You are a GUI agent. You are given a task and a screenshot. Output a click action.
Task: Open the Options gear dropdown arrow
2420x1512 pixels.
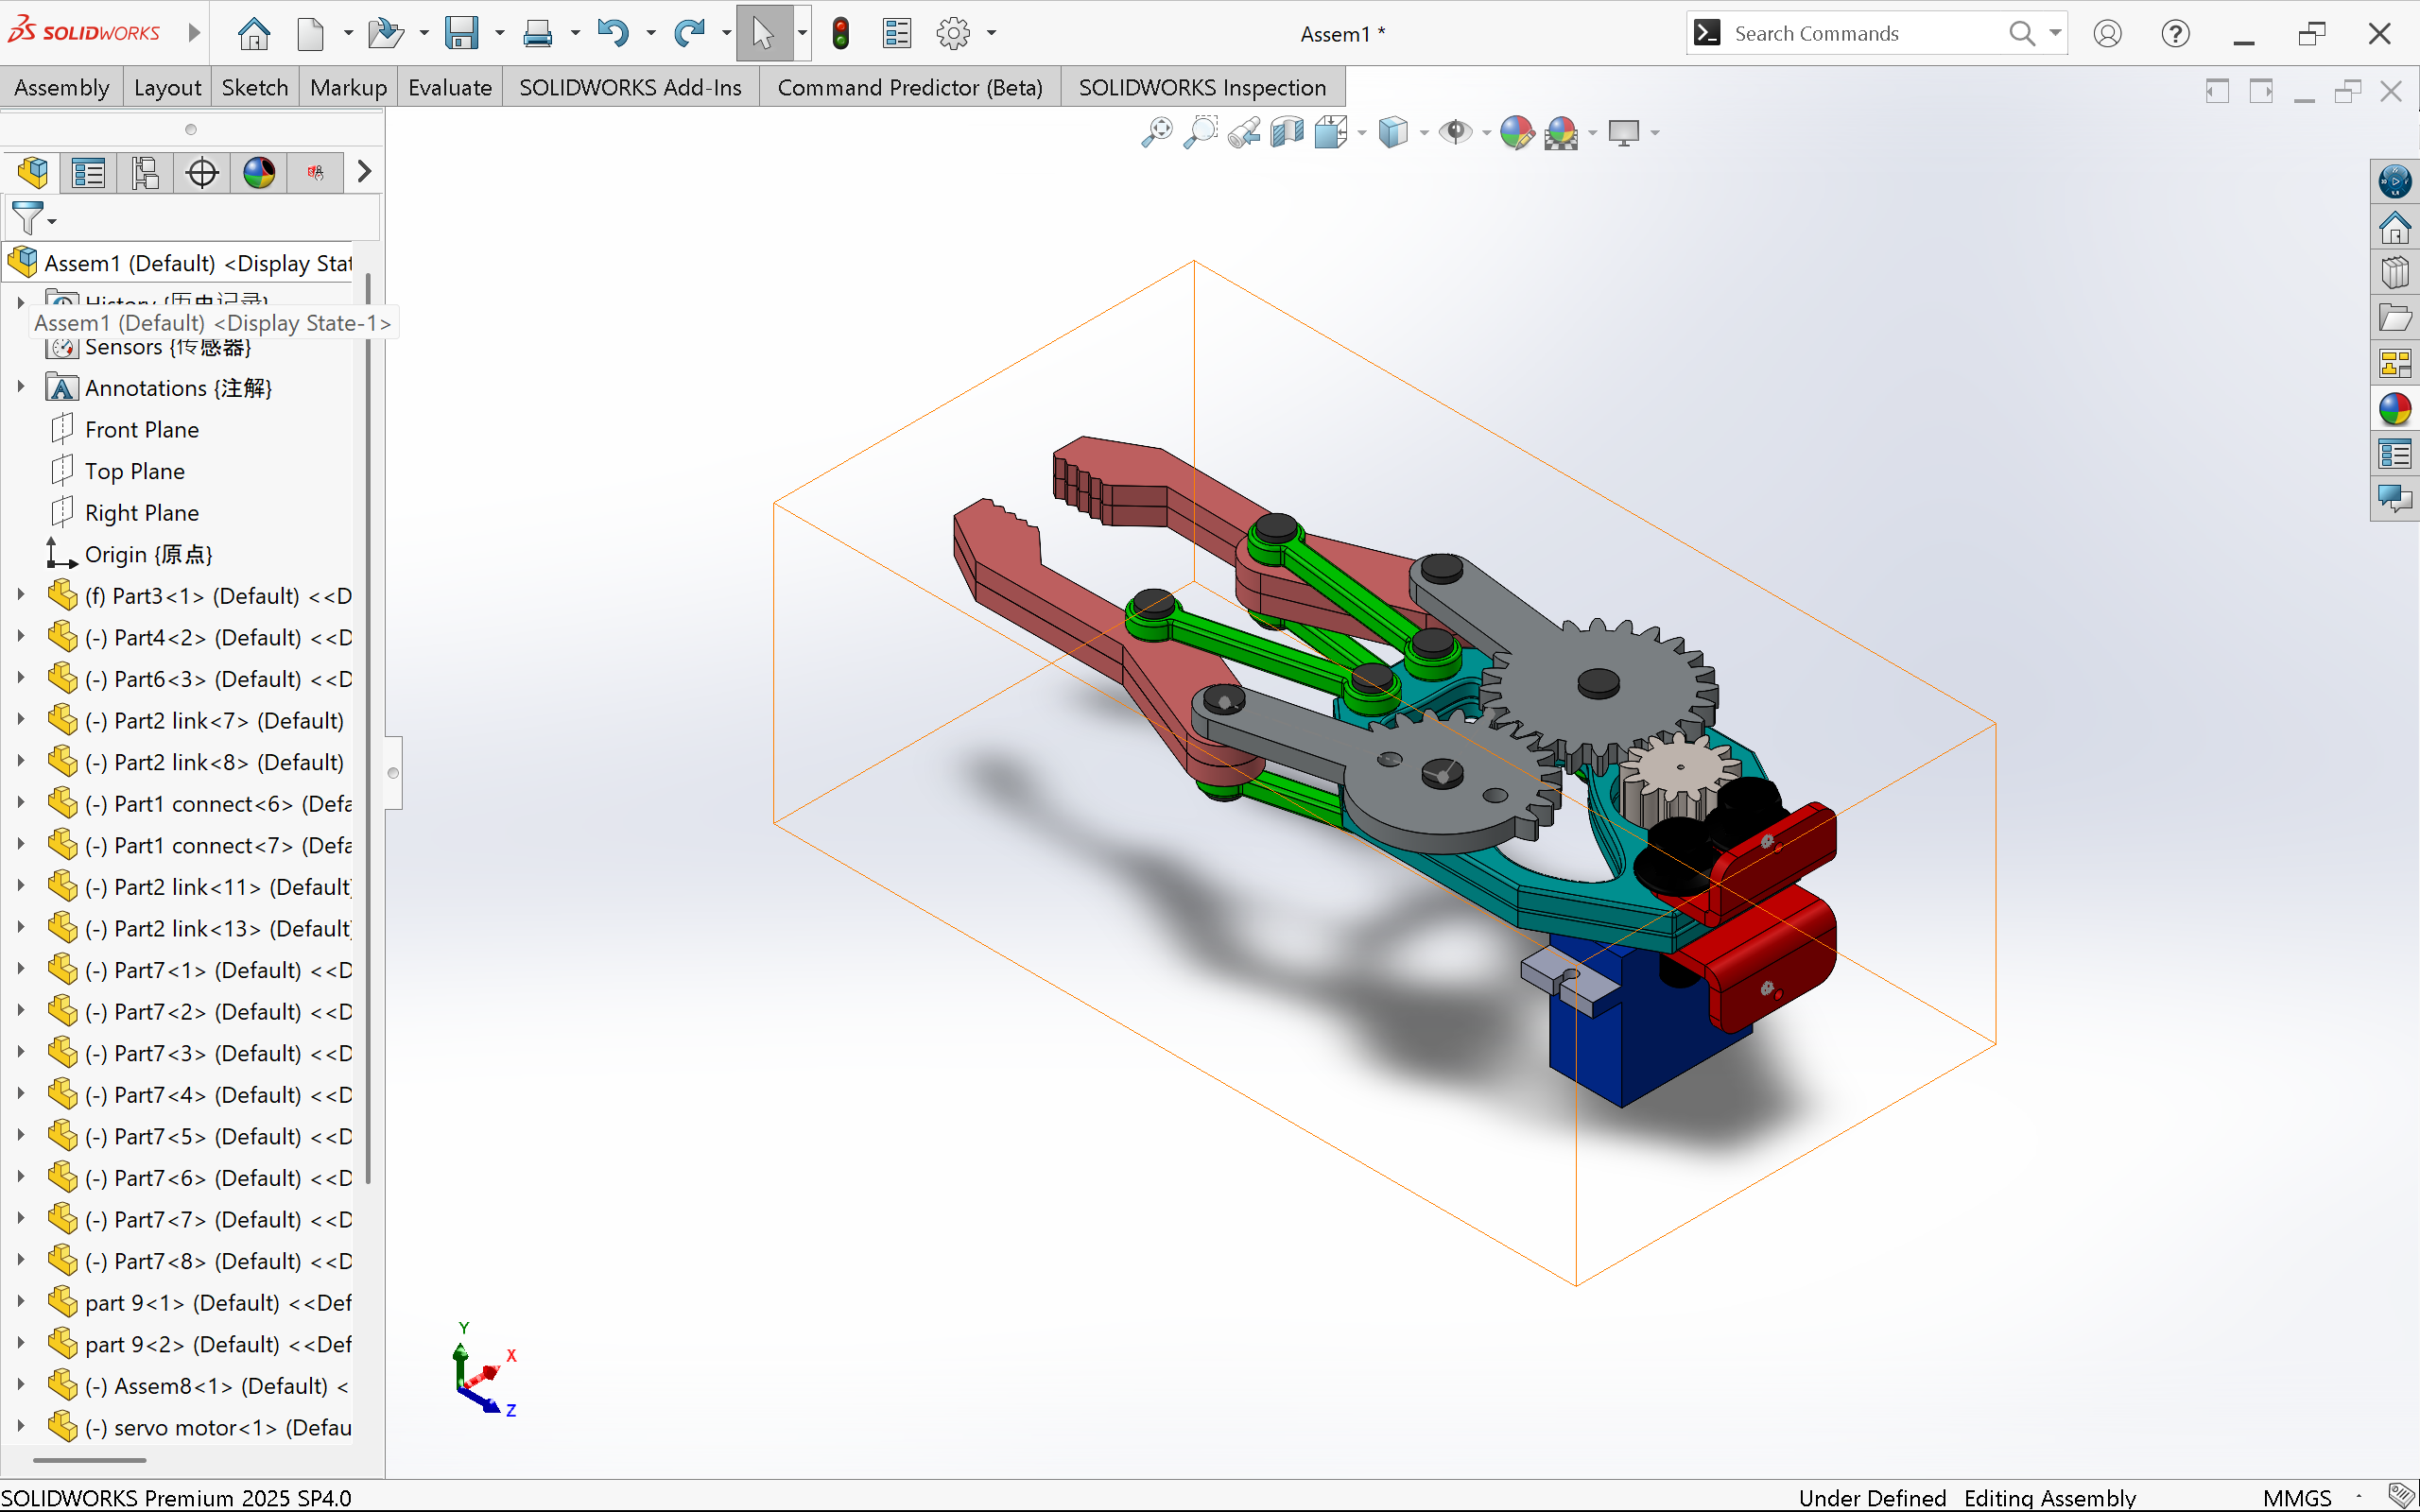pyautogui.click(x=991, y=33)
